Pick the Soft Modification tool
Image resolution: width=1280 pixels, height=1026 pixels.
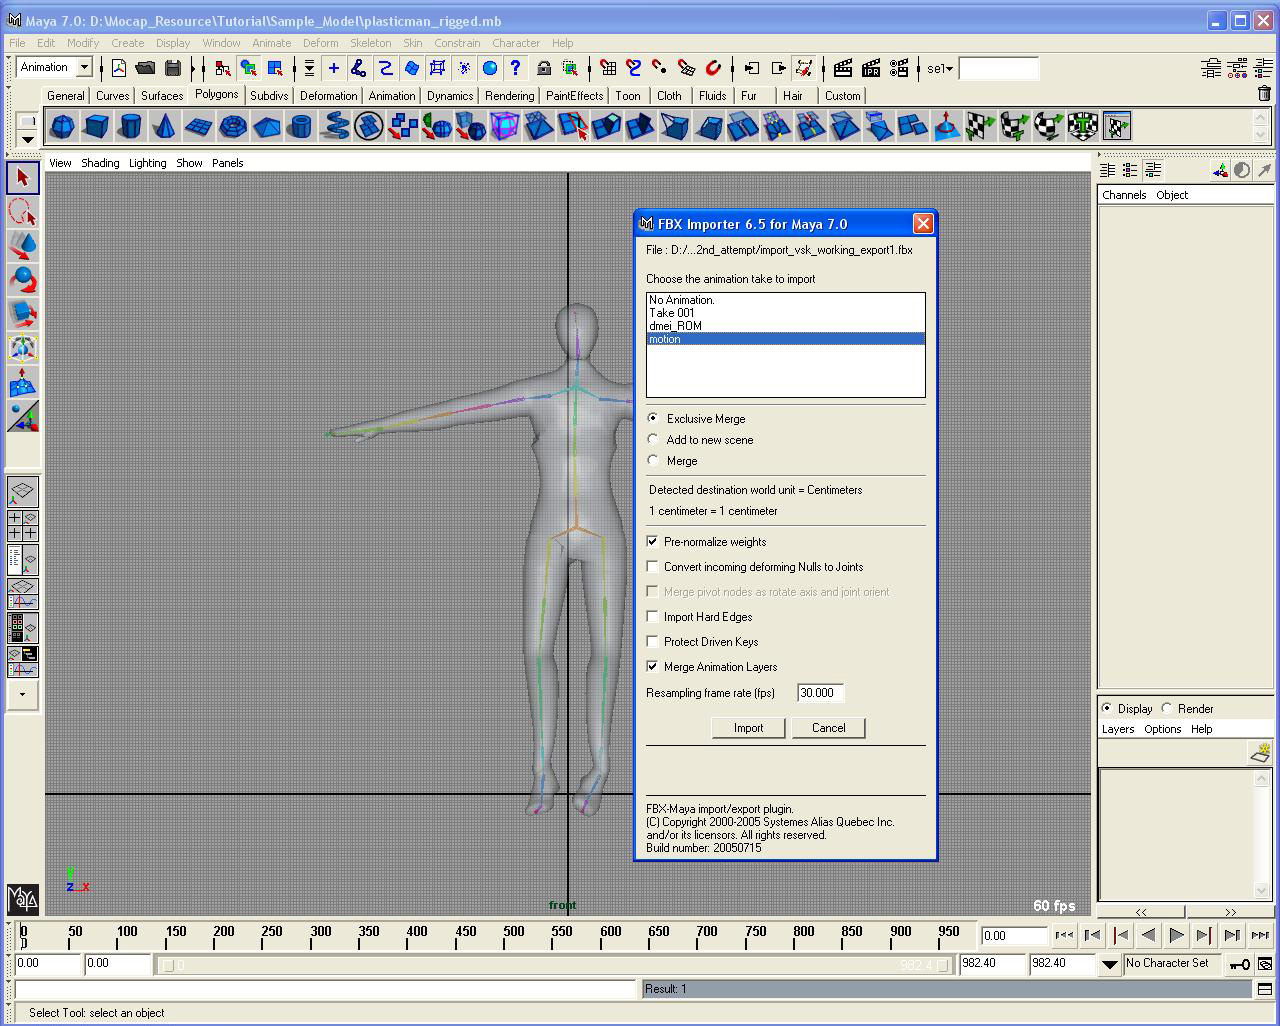23,382
